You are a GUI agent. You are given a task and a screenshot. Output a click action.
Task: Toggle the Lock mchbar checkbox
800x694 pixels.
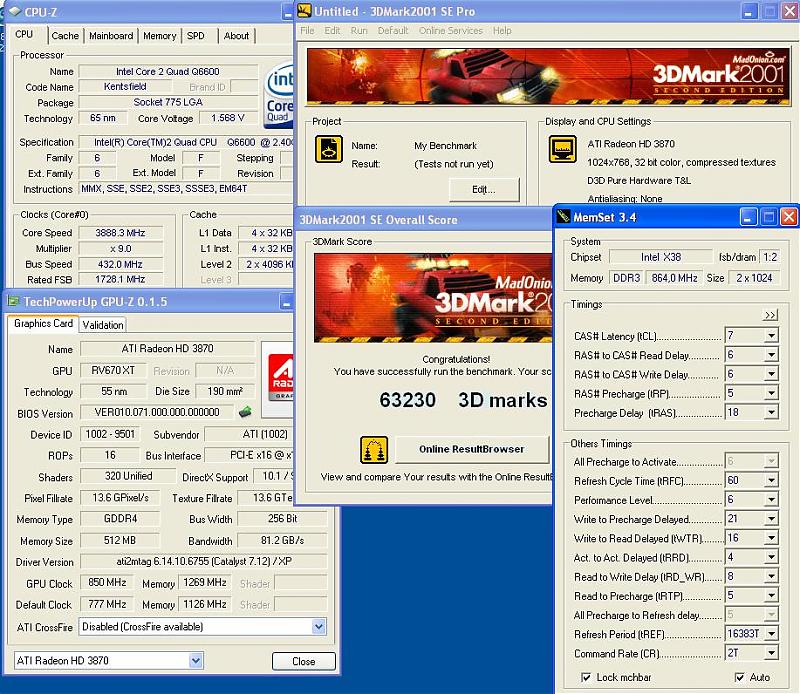[x=586, y=678]
